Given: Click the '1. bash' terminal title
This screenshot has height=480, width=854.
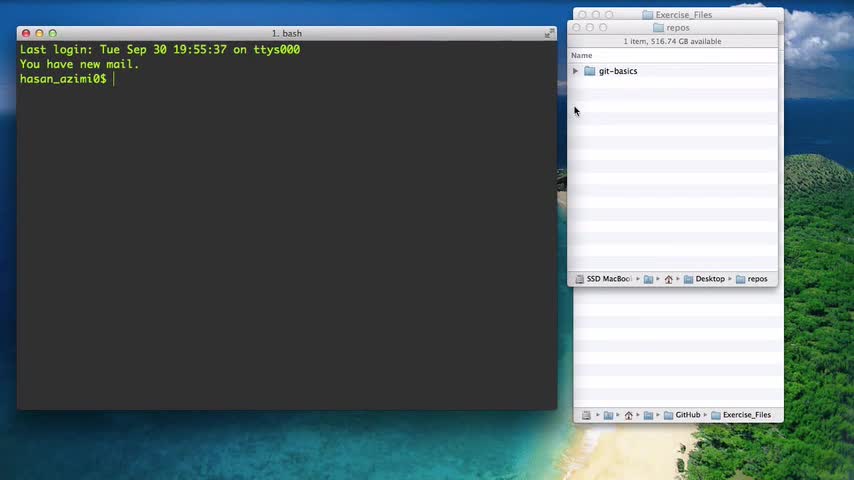Looking at the screenshot, I should pos(286,33).
